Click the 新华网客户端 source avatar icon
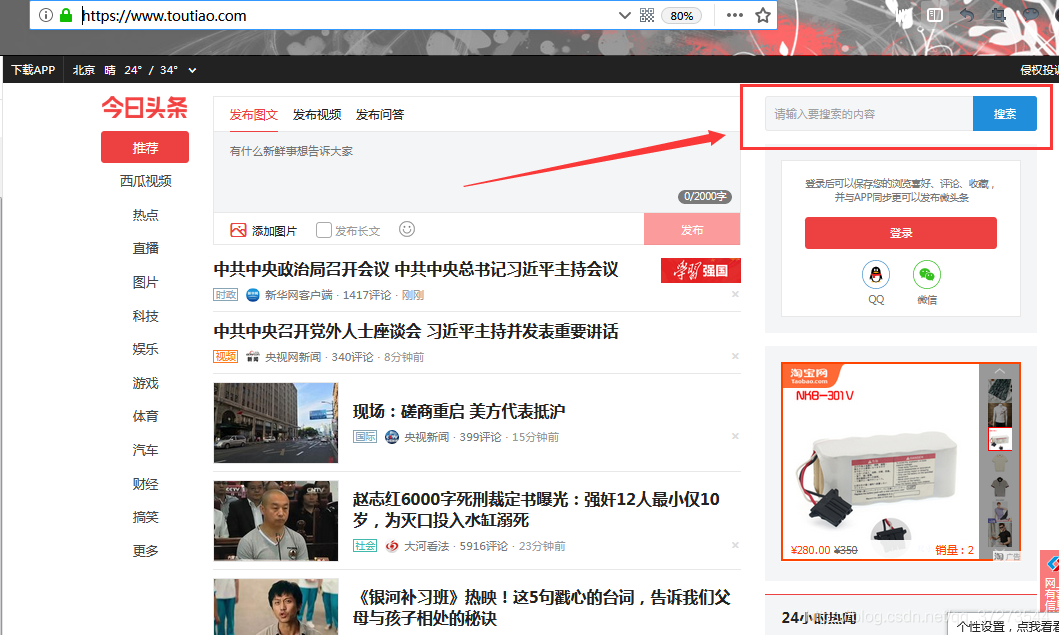 (x=253, y=295)
